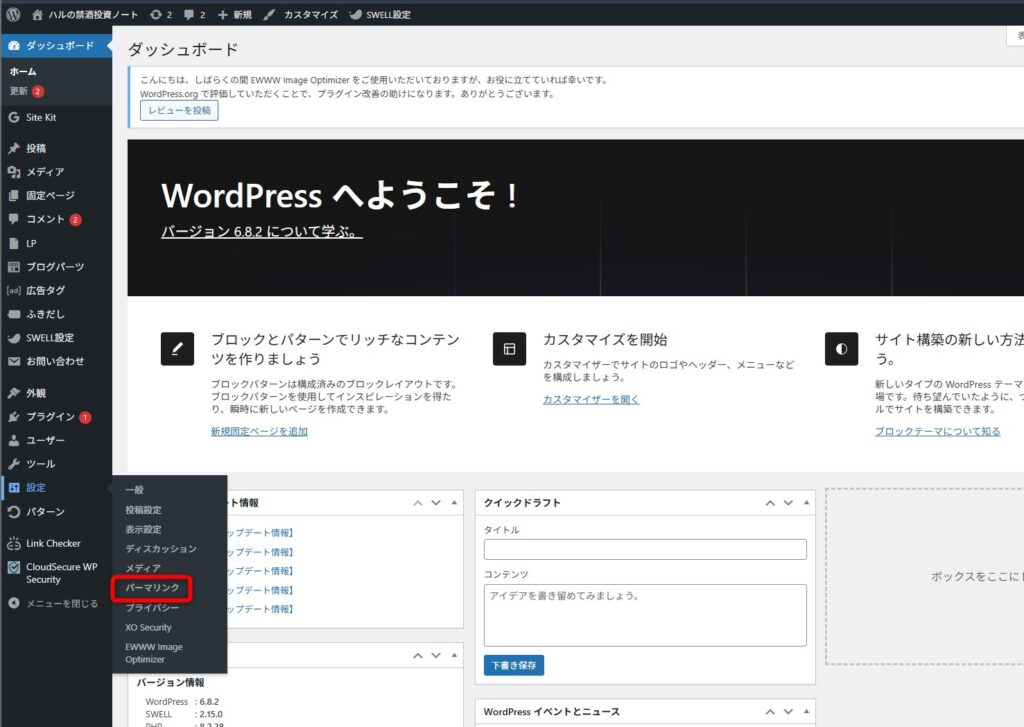The image size is (1024, 727).
Task: Collapse menu via メニューを閉じる
Action: point(54,604)
